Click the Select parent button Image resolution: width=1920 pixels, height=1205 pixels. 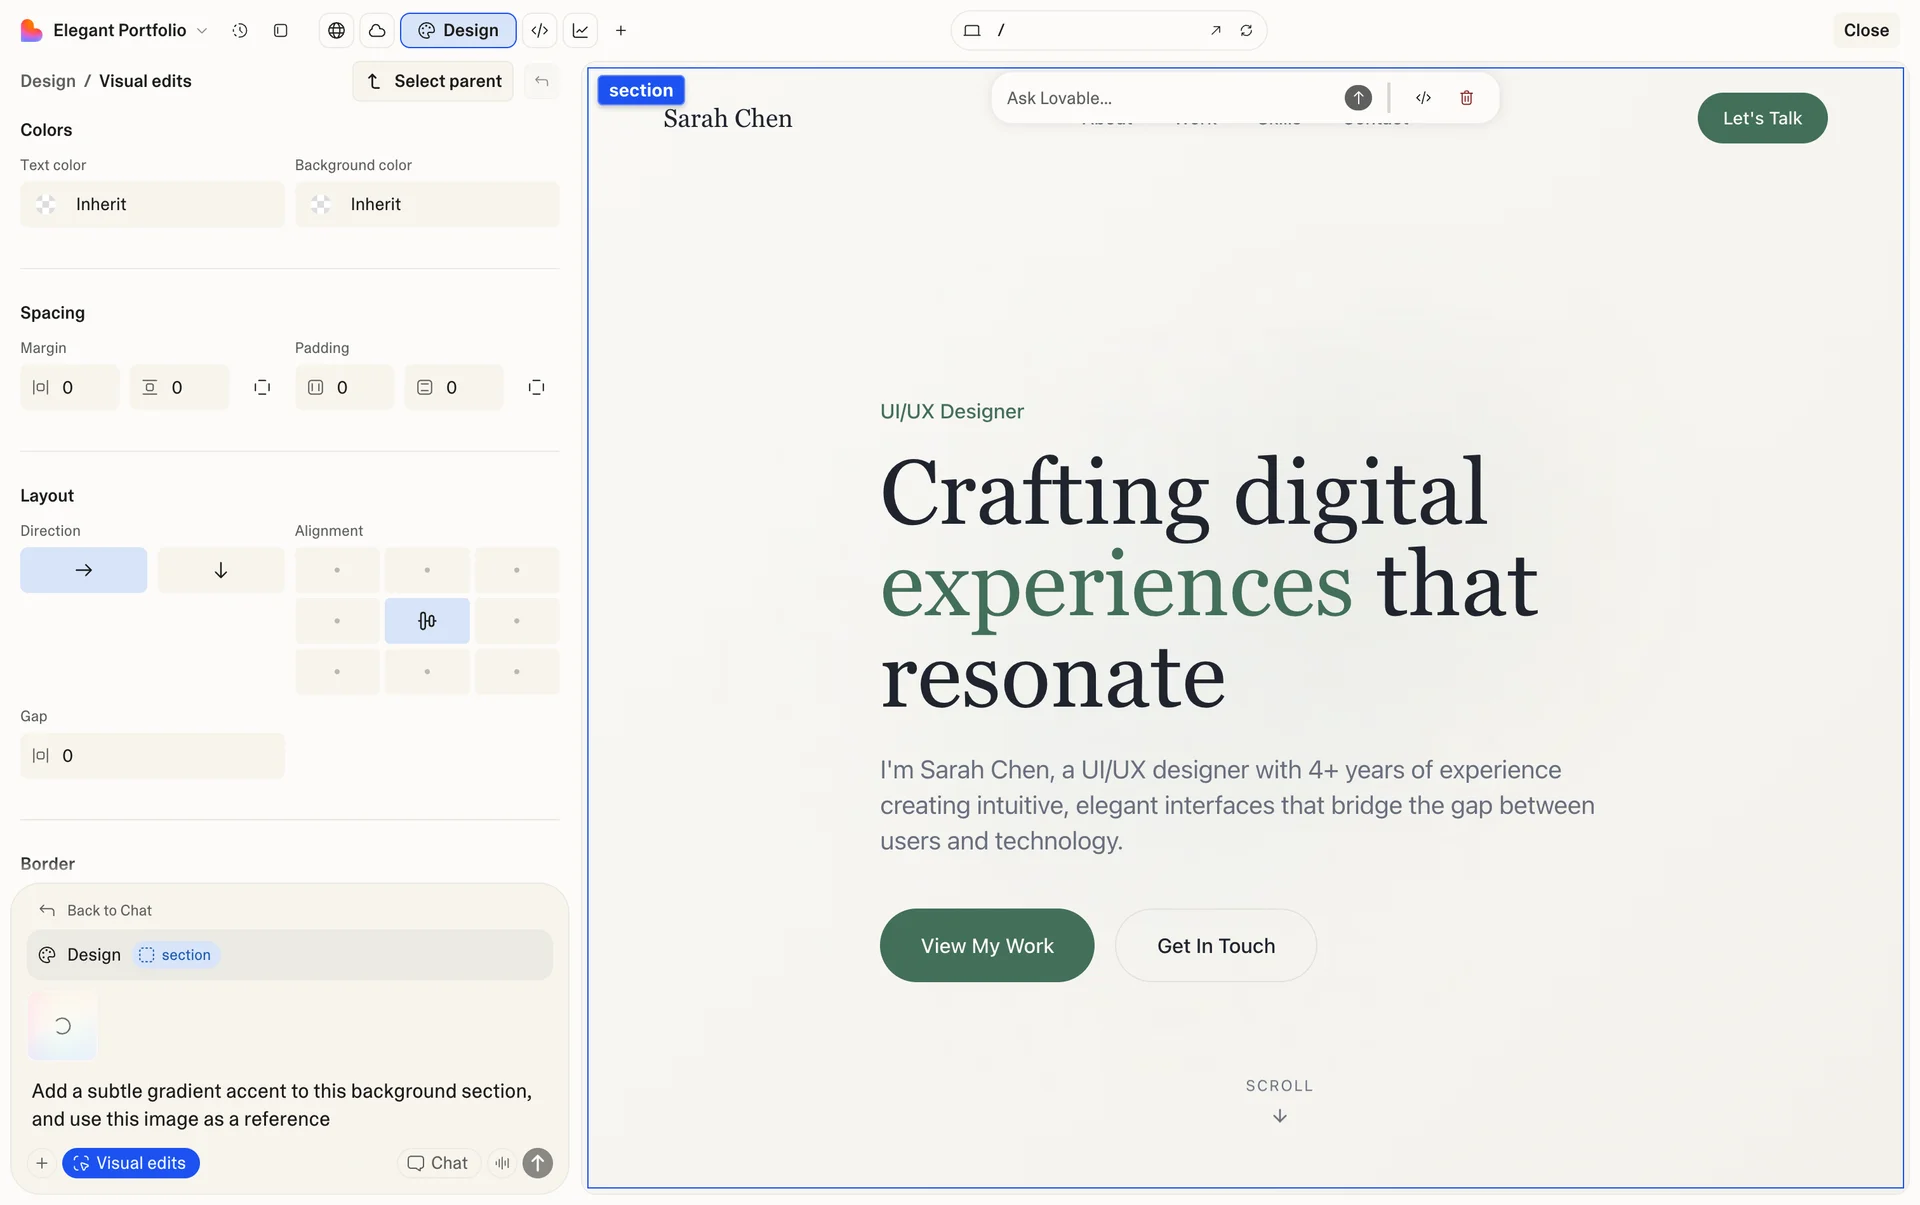[x=433, y=81]
